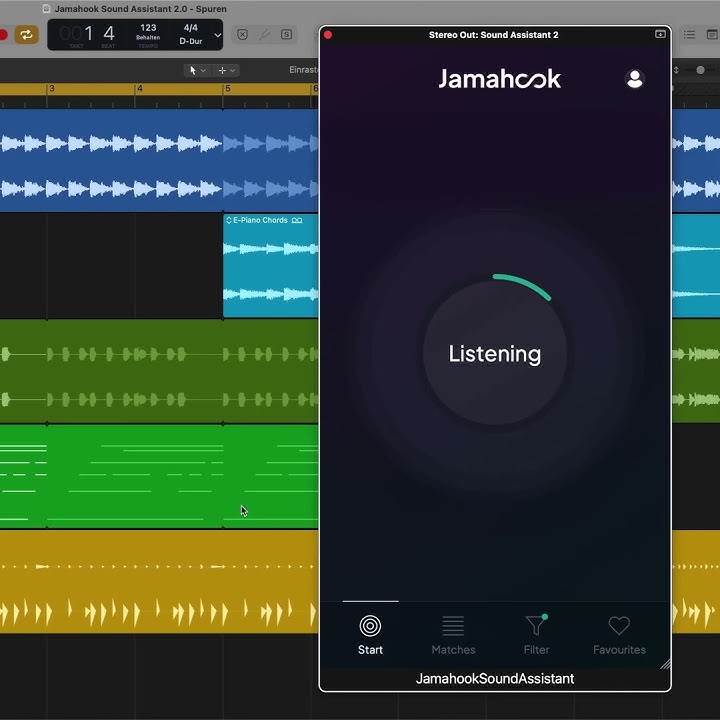Toggle the tuner fork icon
Viewport: 720px width, 720px height.
264,35
